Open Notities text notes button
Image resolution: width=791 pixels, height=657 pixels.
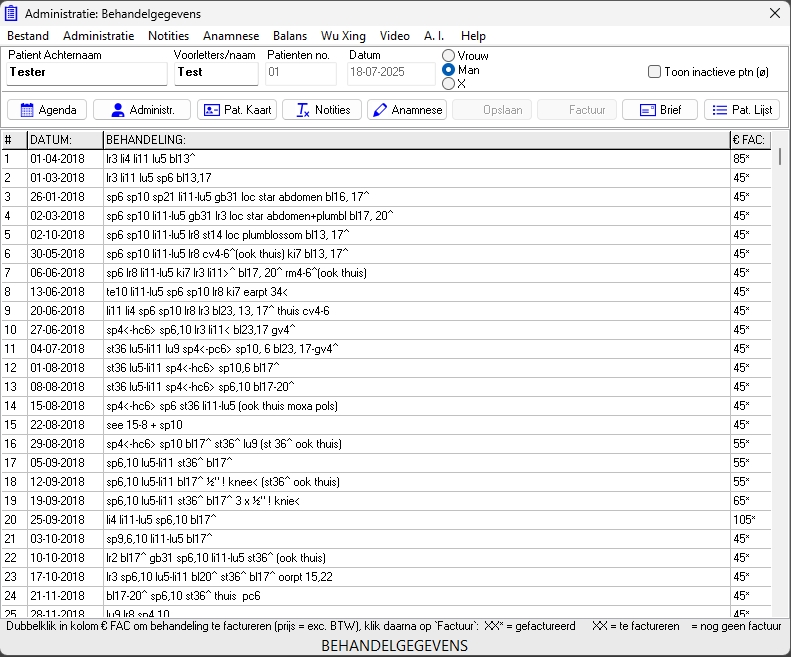322,110
